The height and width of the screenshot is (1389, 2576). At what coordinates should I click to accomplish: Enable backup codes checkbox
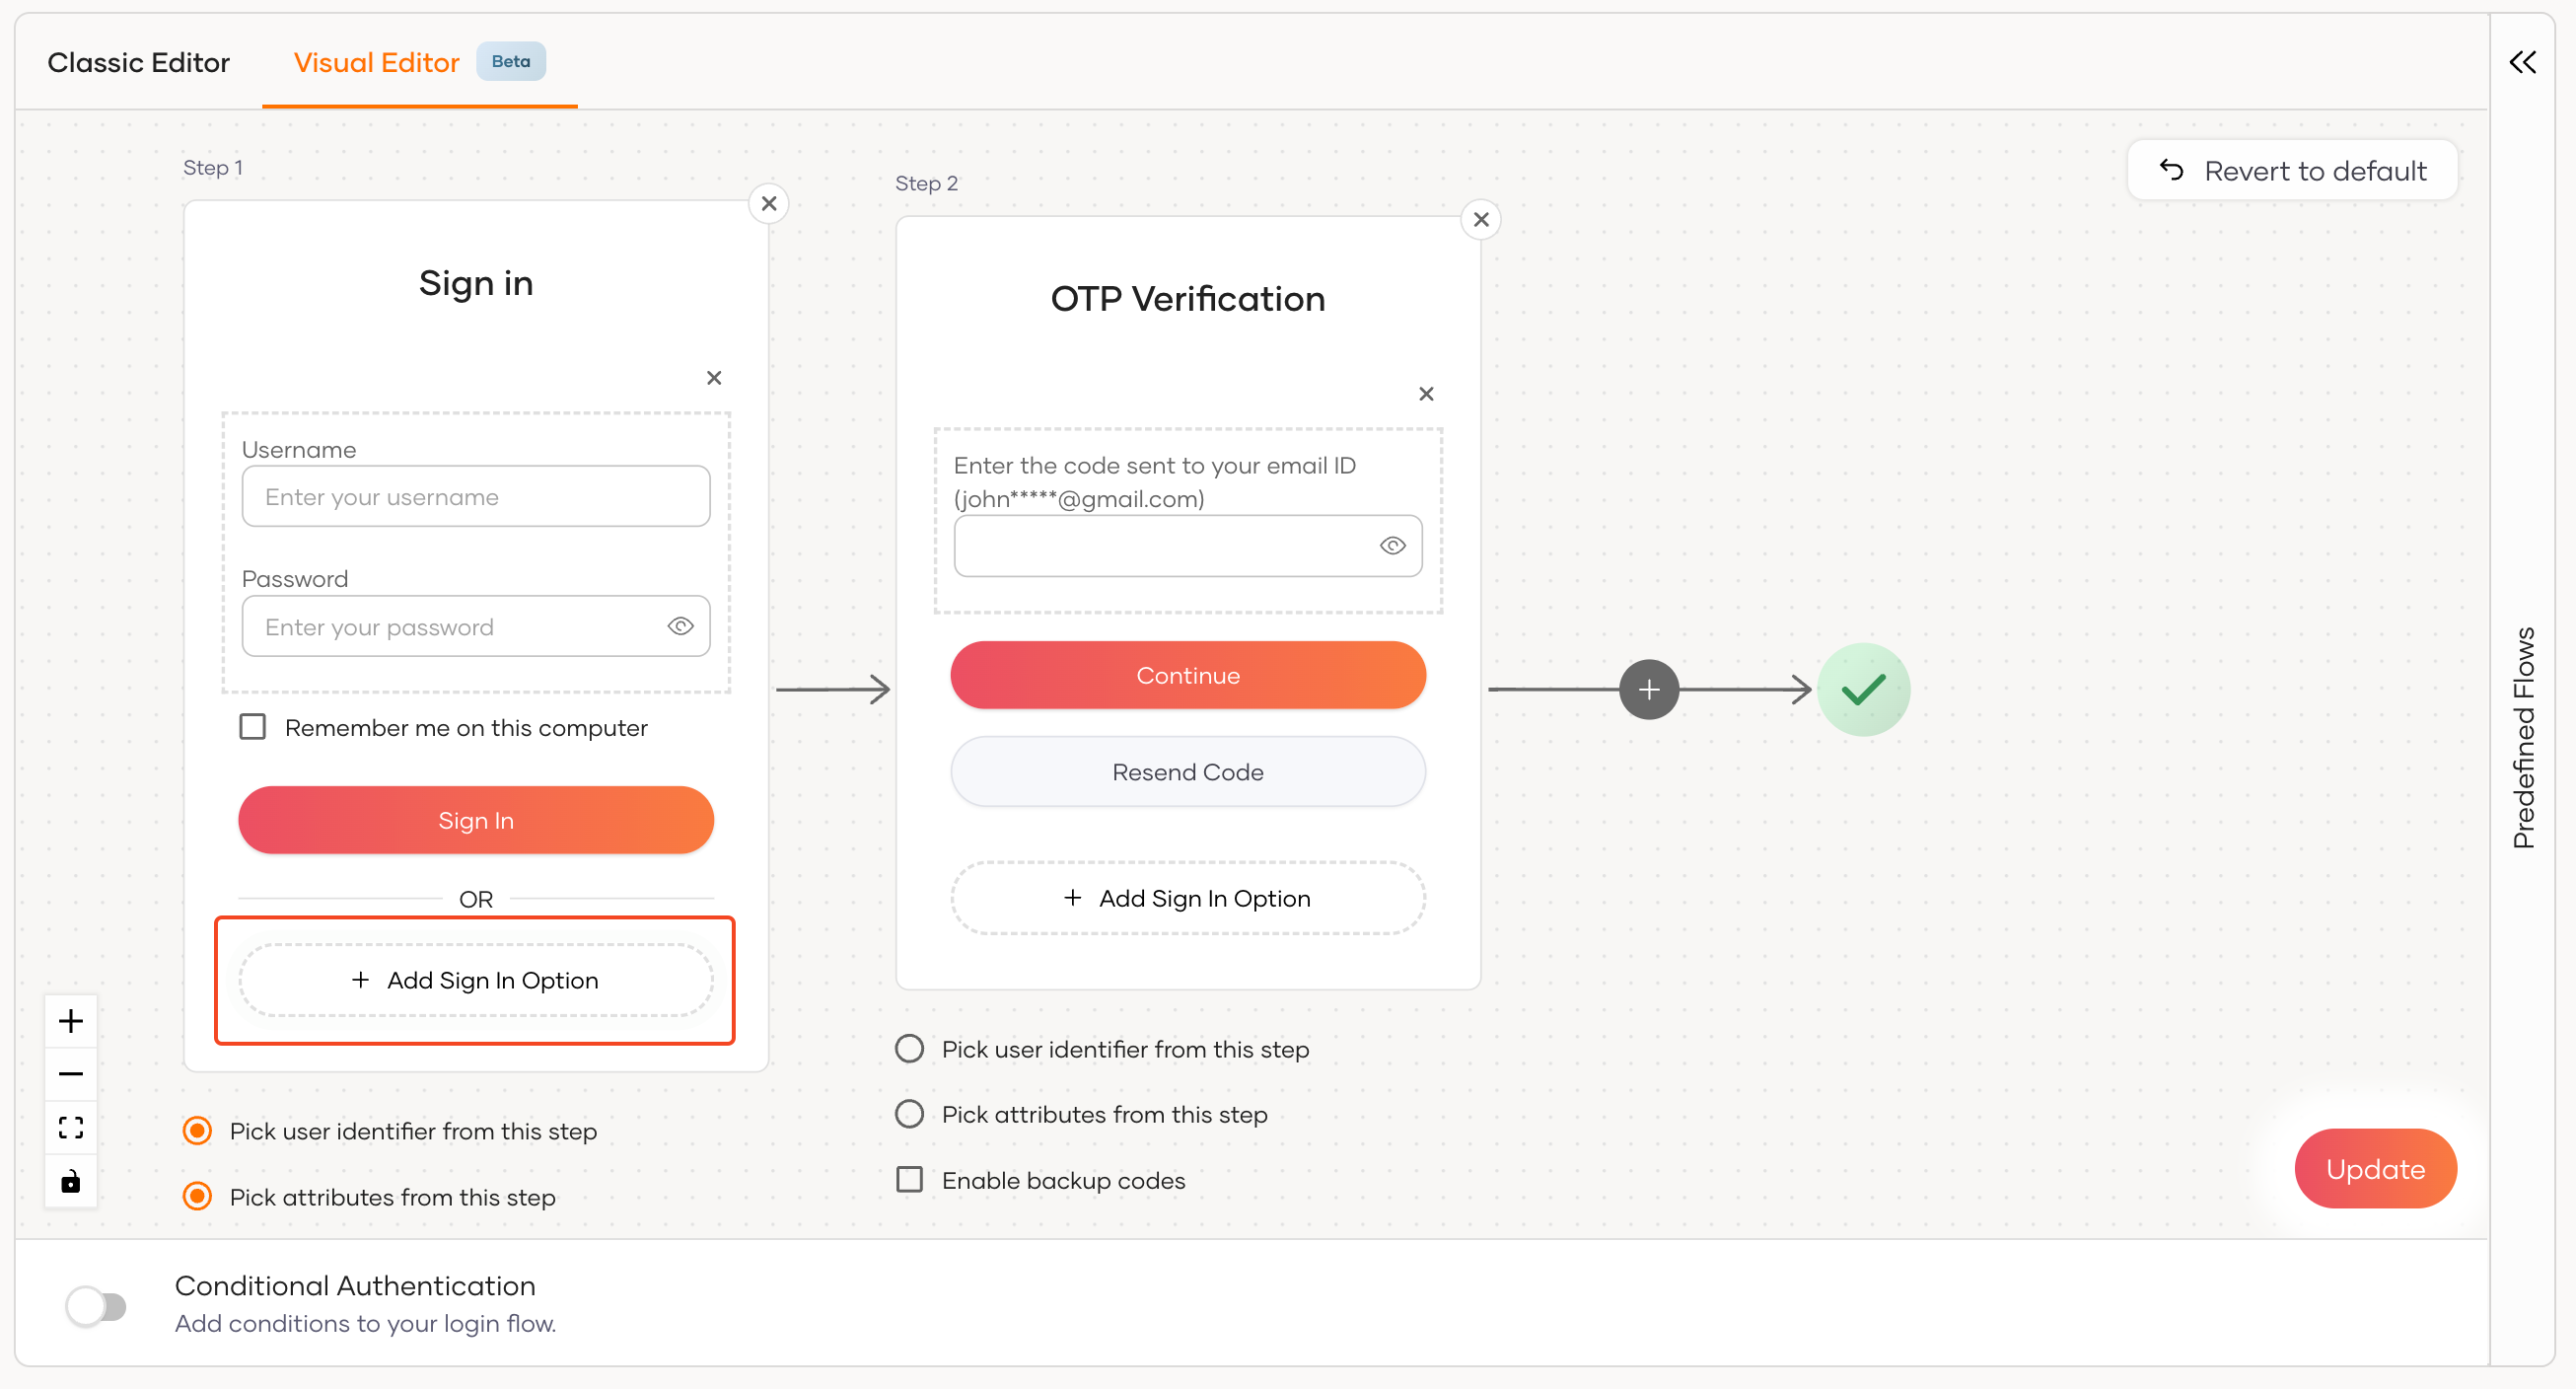(909, 1180)
